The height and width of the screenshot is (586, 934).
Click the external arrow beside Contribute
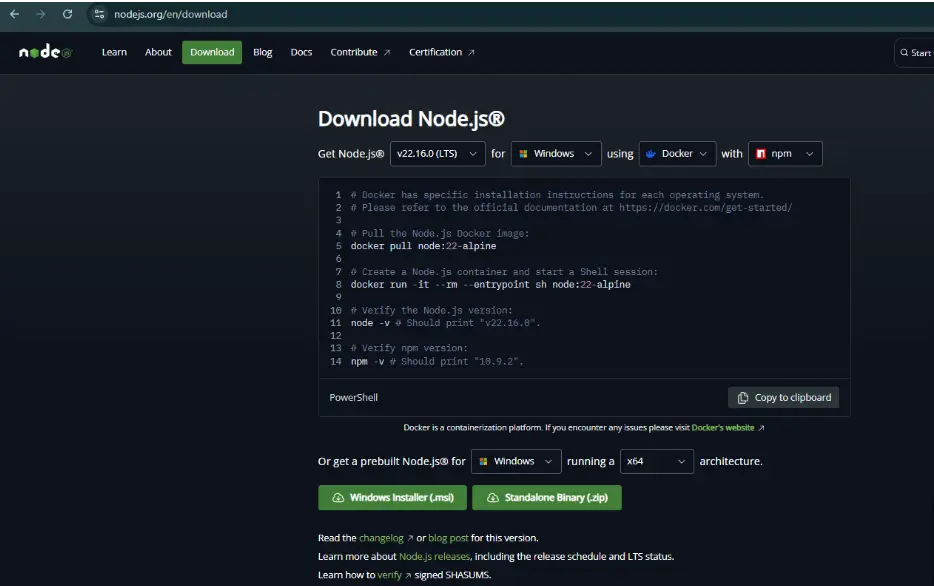tap(387, 52)
